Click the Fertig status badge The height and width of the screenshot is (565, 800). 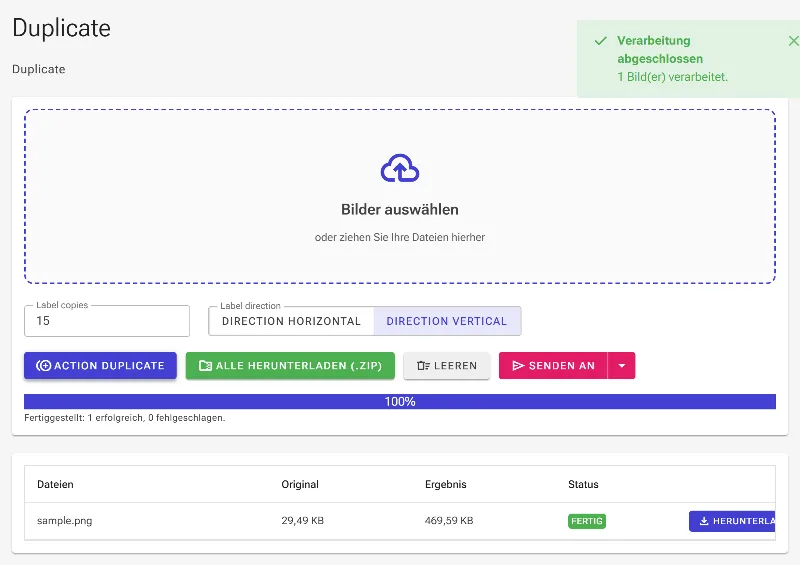(x=587, y=521)
